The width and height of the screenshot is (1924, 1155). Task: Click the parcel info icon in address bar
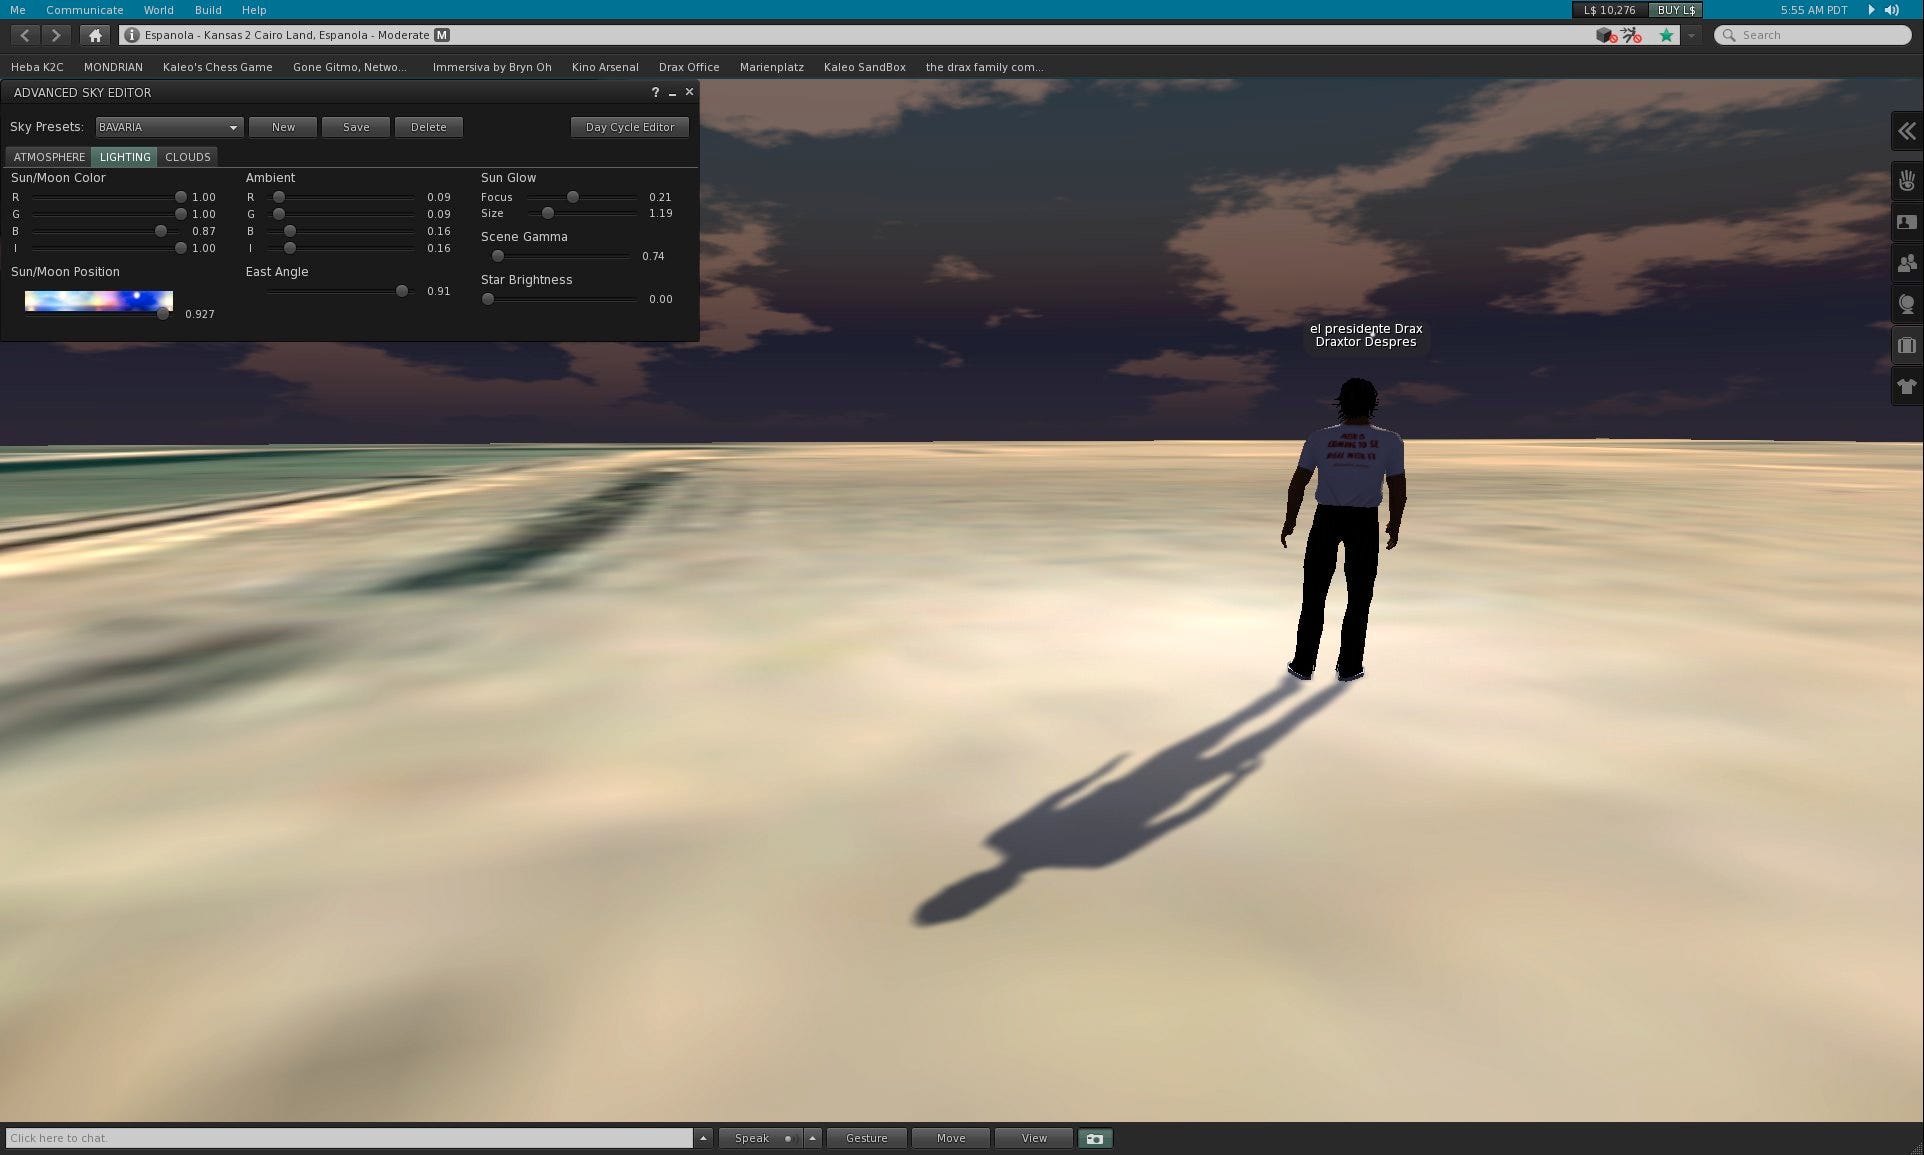point(132,35)
